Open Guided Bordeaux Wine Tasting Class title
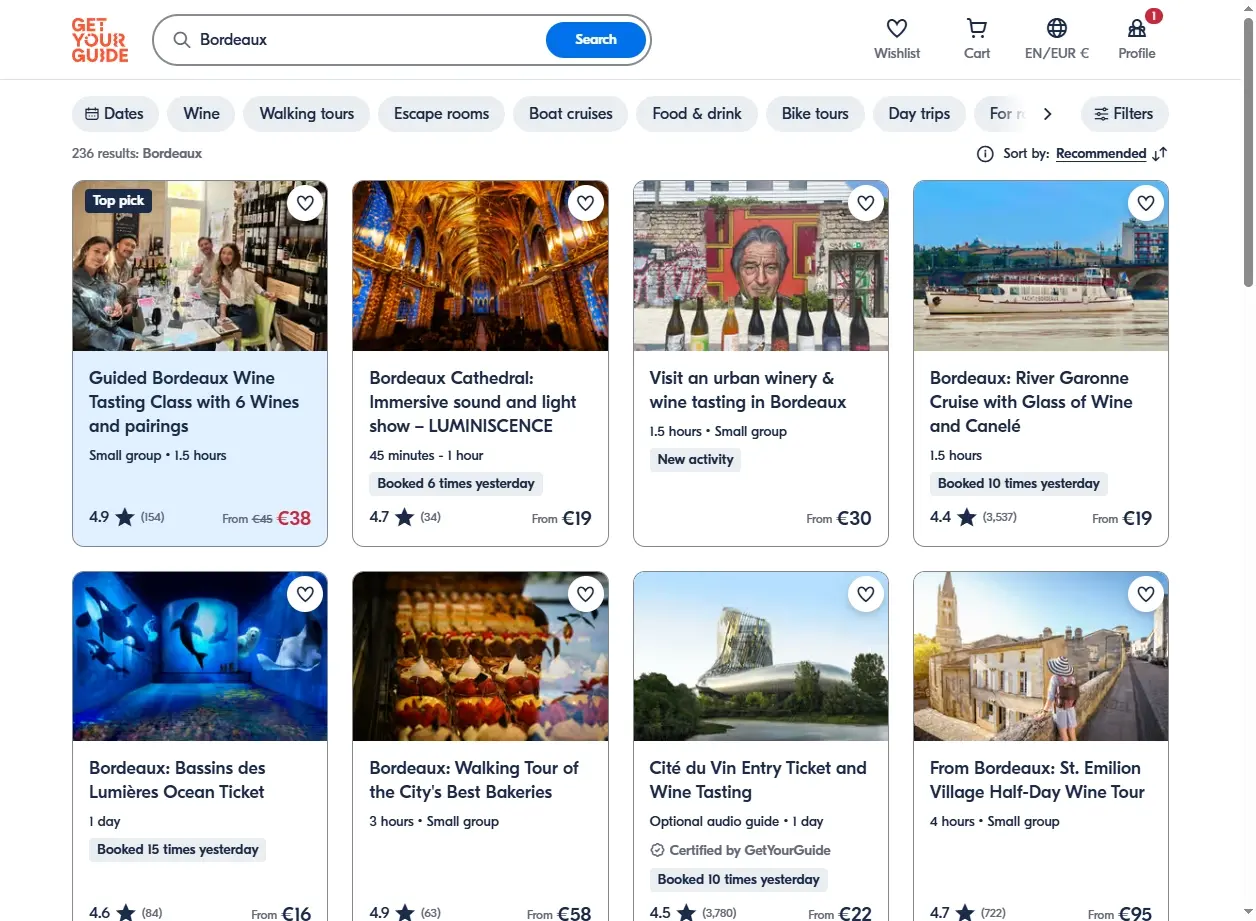Image resolution: width=1256 pixels, height=921 pixels. coord(194,402)
